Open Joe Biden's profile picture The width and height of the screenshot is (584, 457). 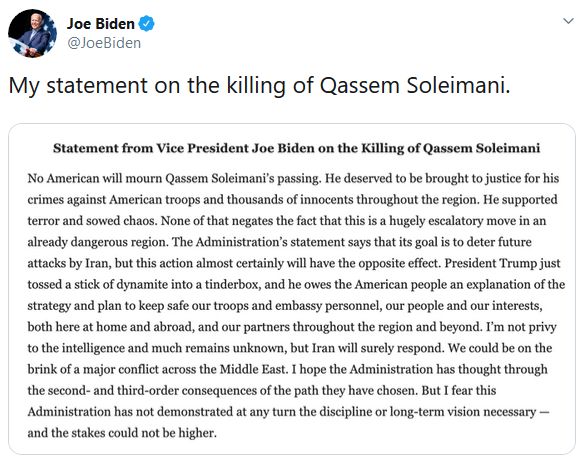32,34
